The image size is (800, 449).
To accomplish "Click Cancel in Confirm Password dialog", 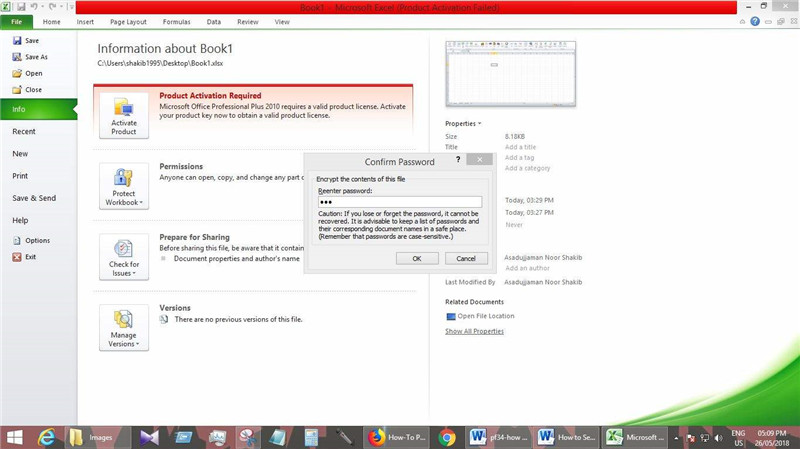I will (x=466, y=259).
